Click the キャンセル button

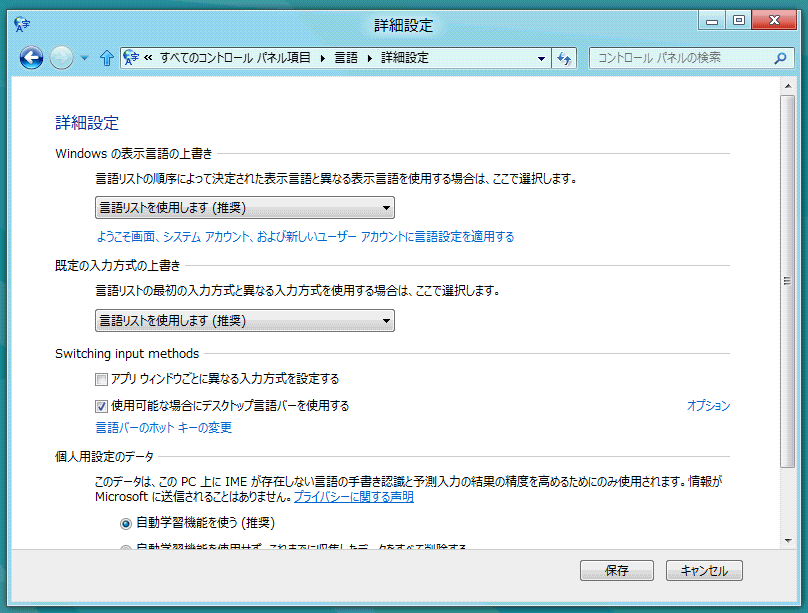[x=704, y=571]
